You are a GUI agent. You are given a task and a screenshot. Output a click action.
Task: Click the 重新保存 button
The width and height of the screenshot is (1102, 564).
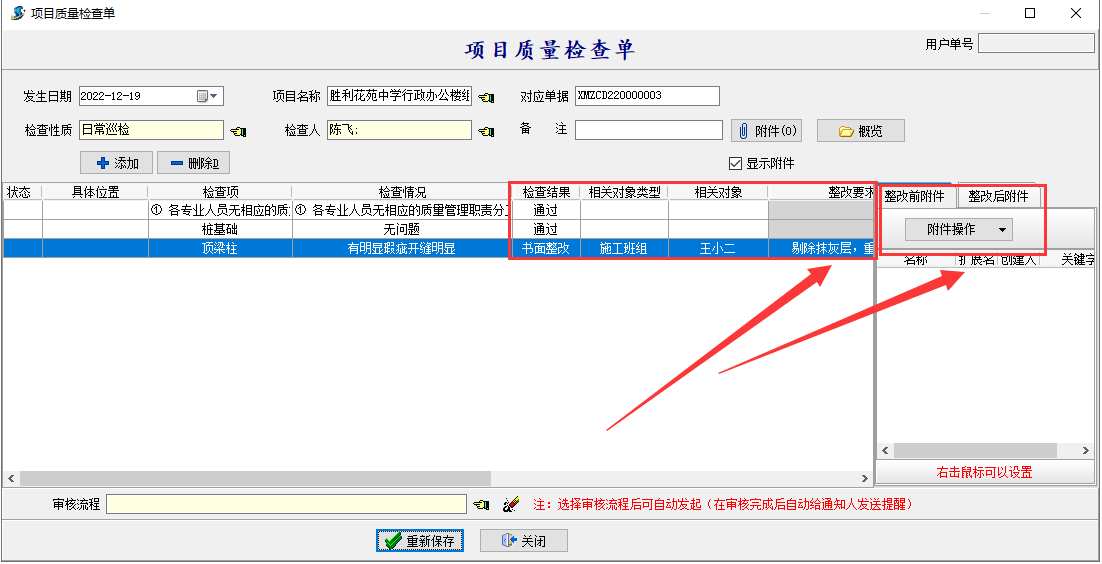point(420,541)
